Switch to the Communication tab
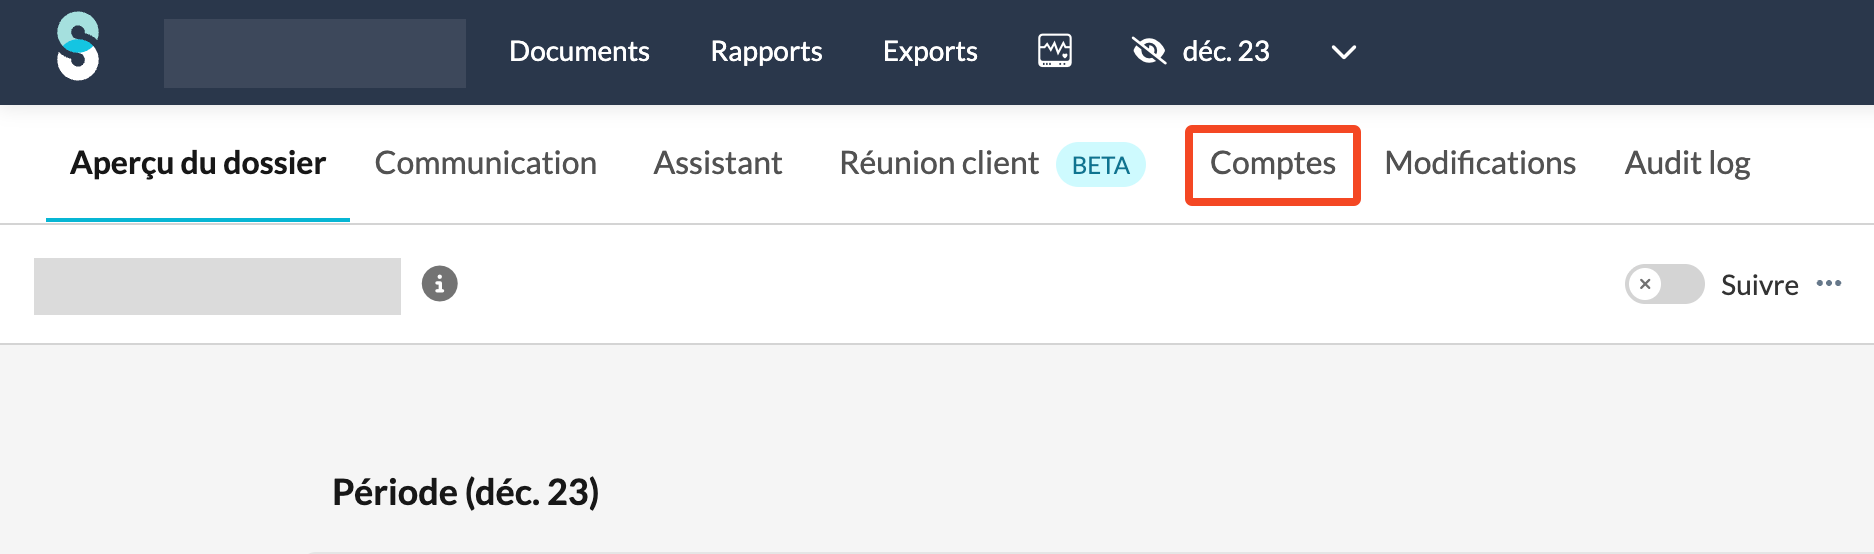1874x554 pixels. pos(485,163)
